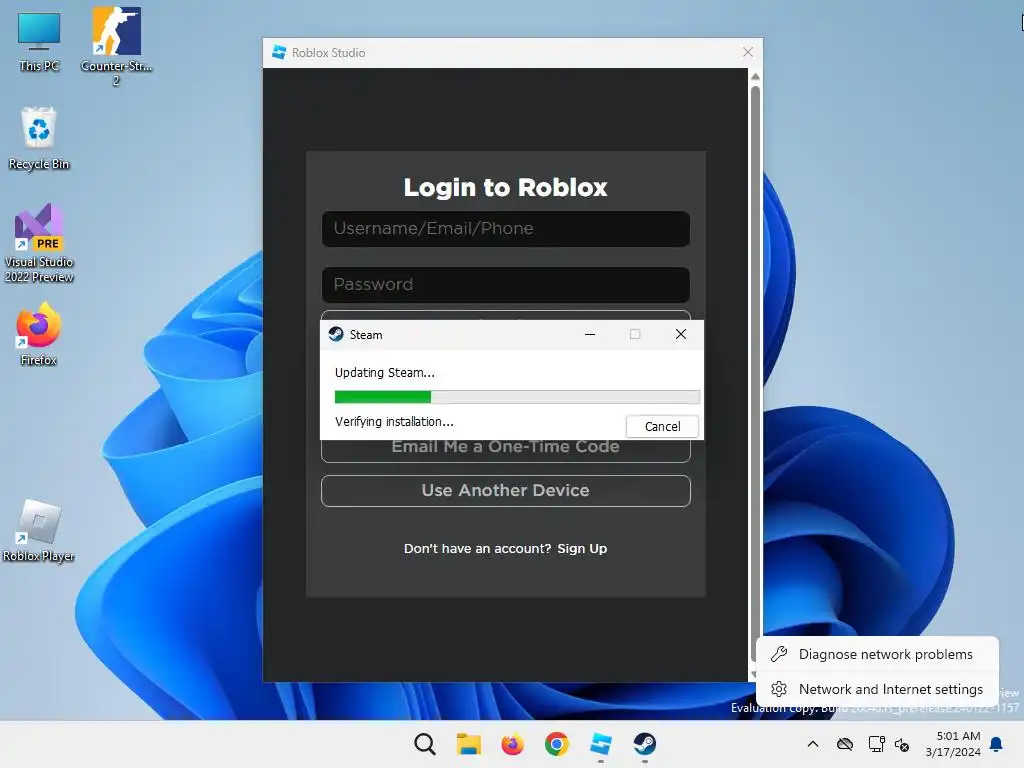
Task: Open notifications bell icon
Action: [996, 744]
